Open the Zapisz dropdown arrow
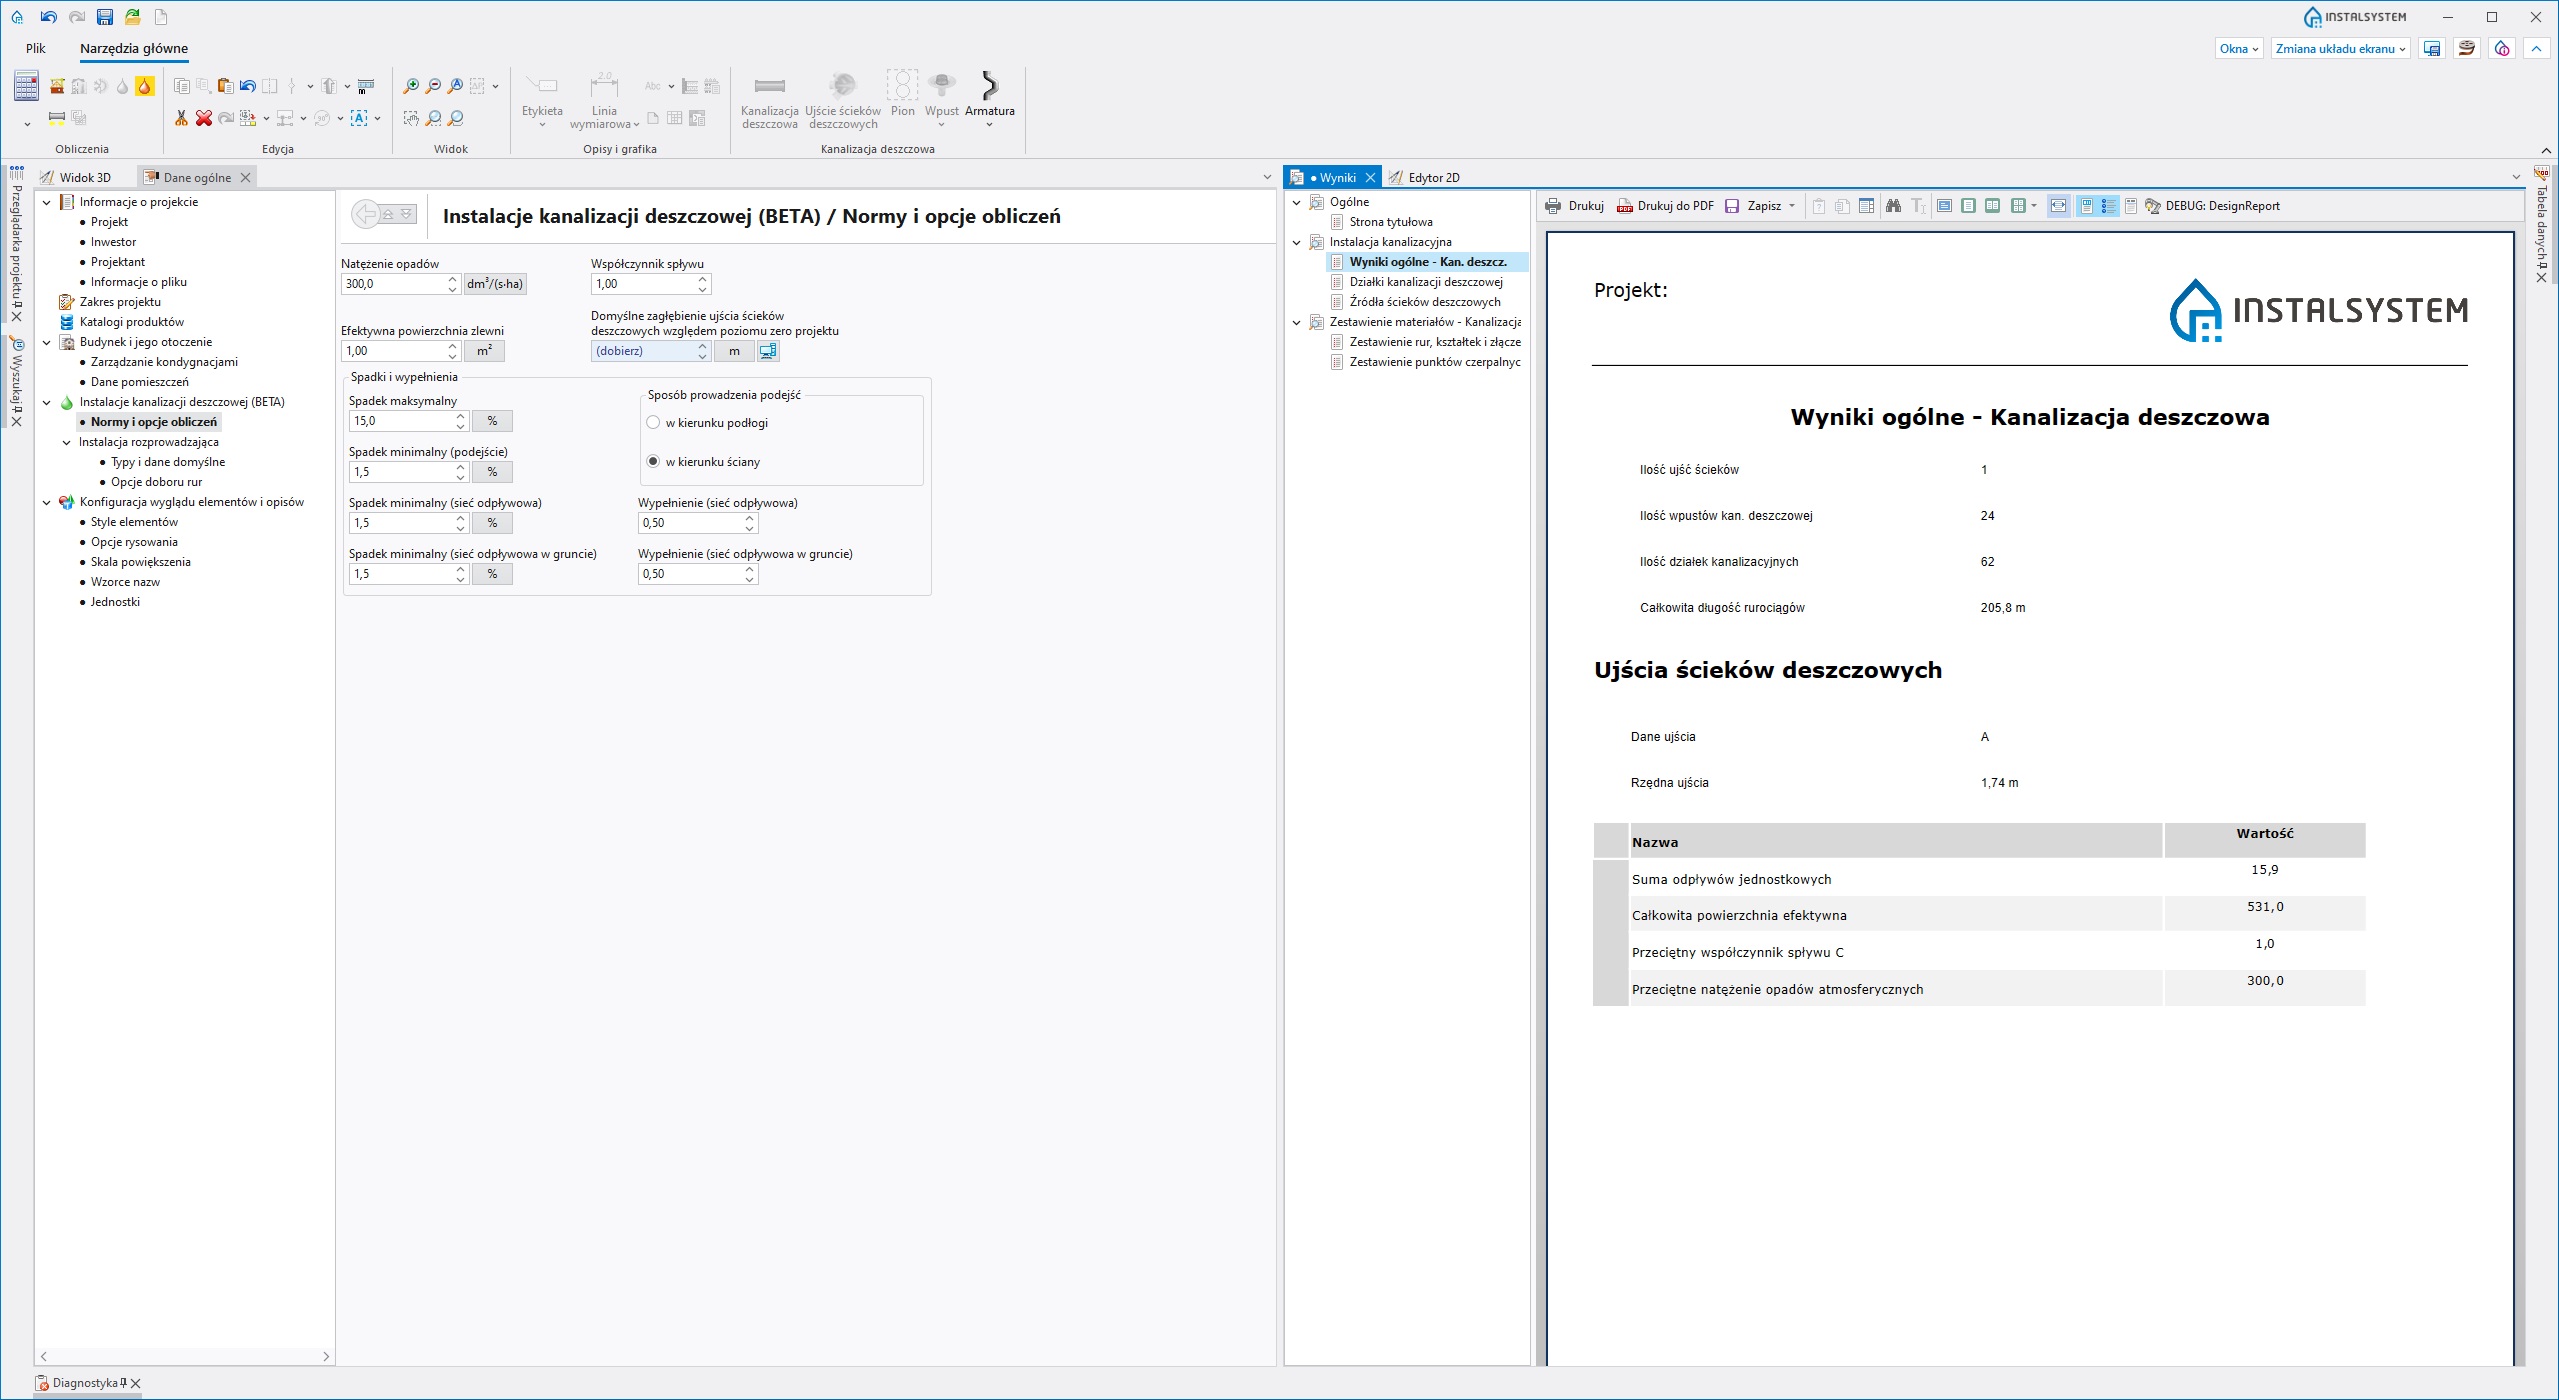Image resolution: width=2559 pixels, height=1400 pixels. [x=1791, y=206]
